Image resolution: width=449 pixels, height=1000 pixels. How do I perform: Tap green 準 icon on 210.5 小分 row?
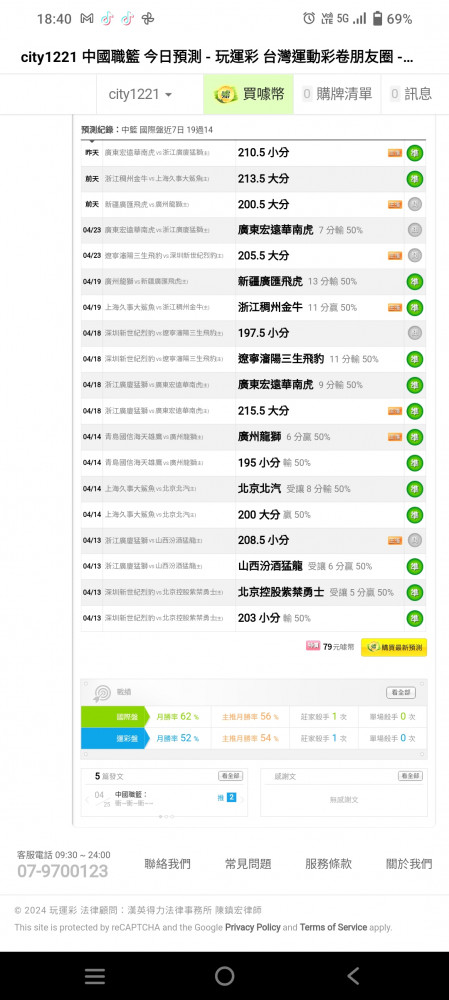click(415, 153)
